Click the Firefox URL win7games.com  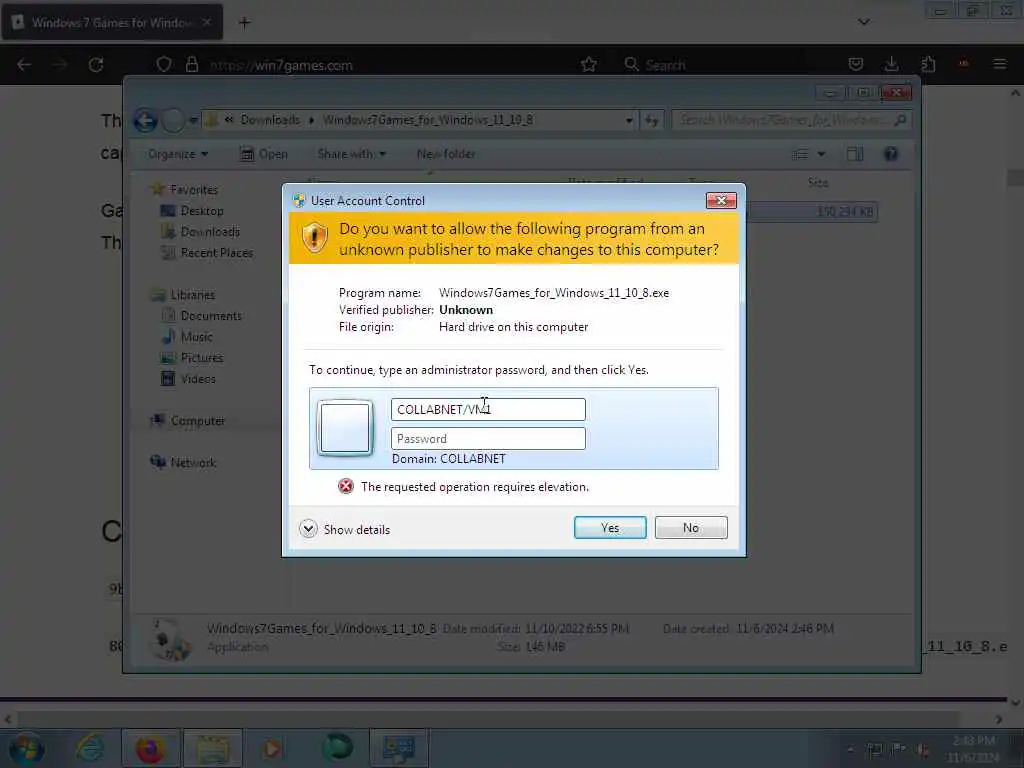pyautogui.click(x=281, y=65)
